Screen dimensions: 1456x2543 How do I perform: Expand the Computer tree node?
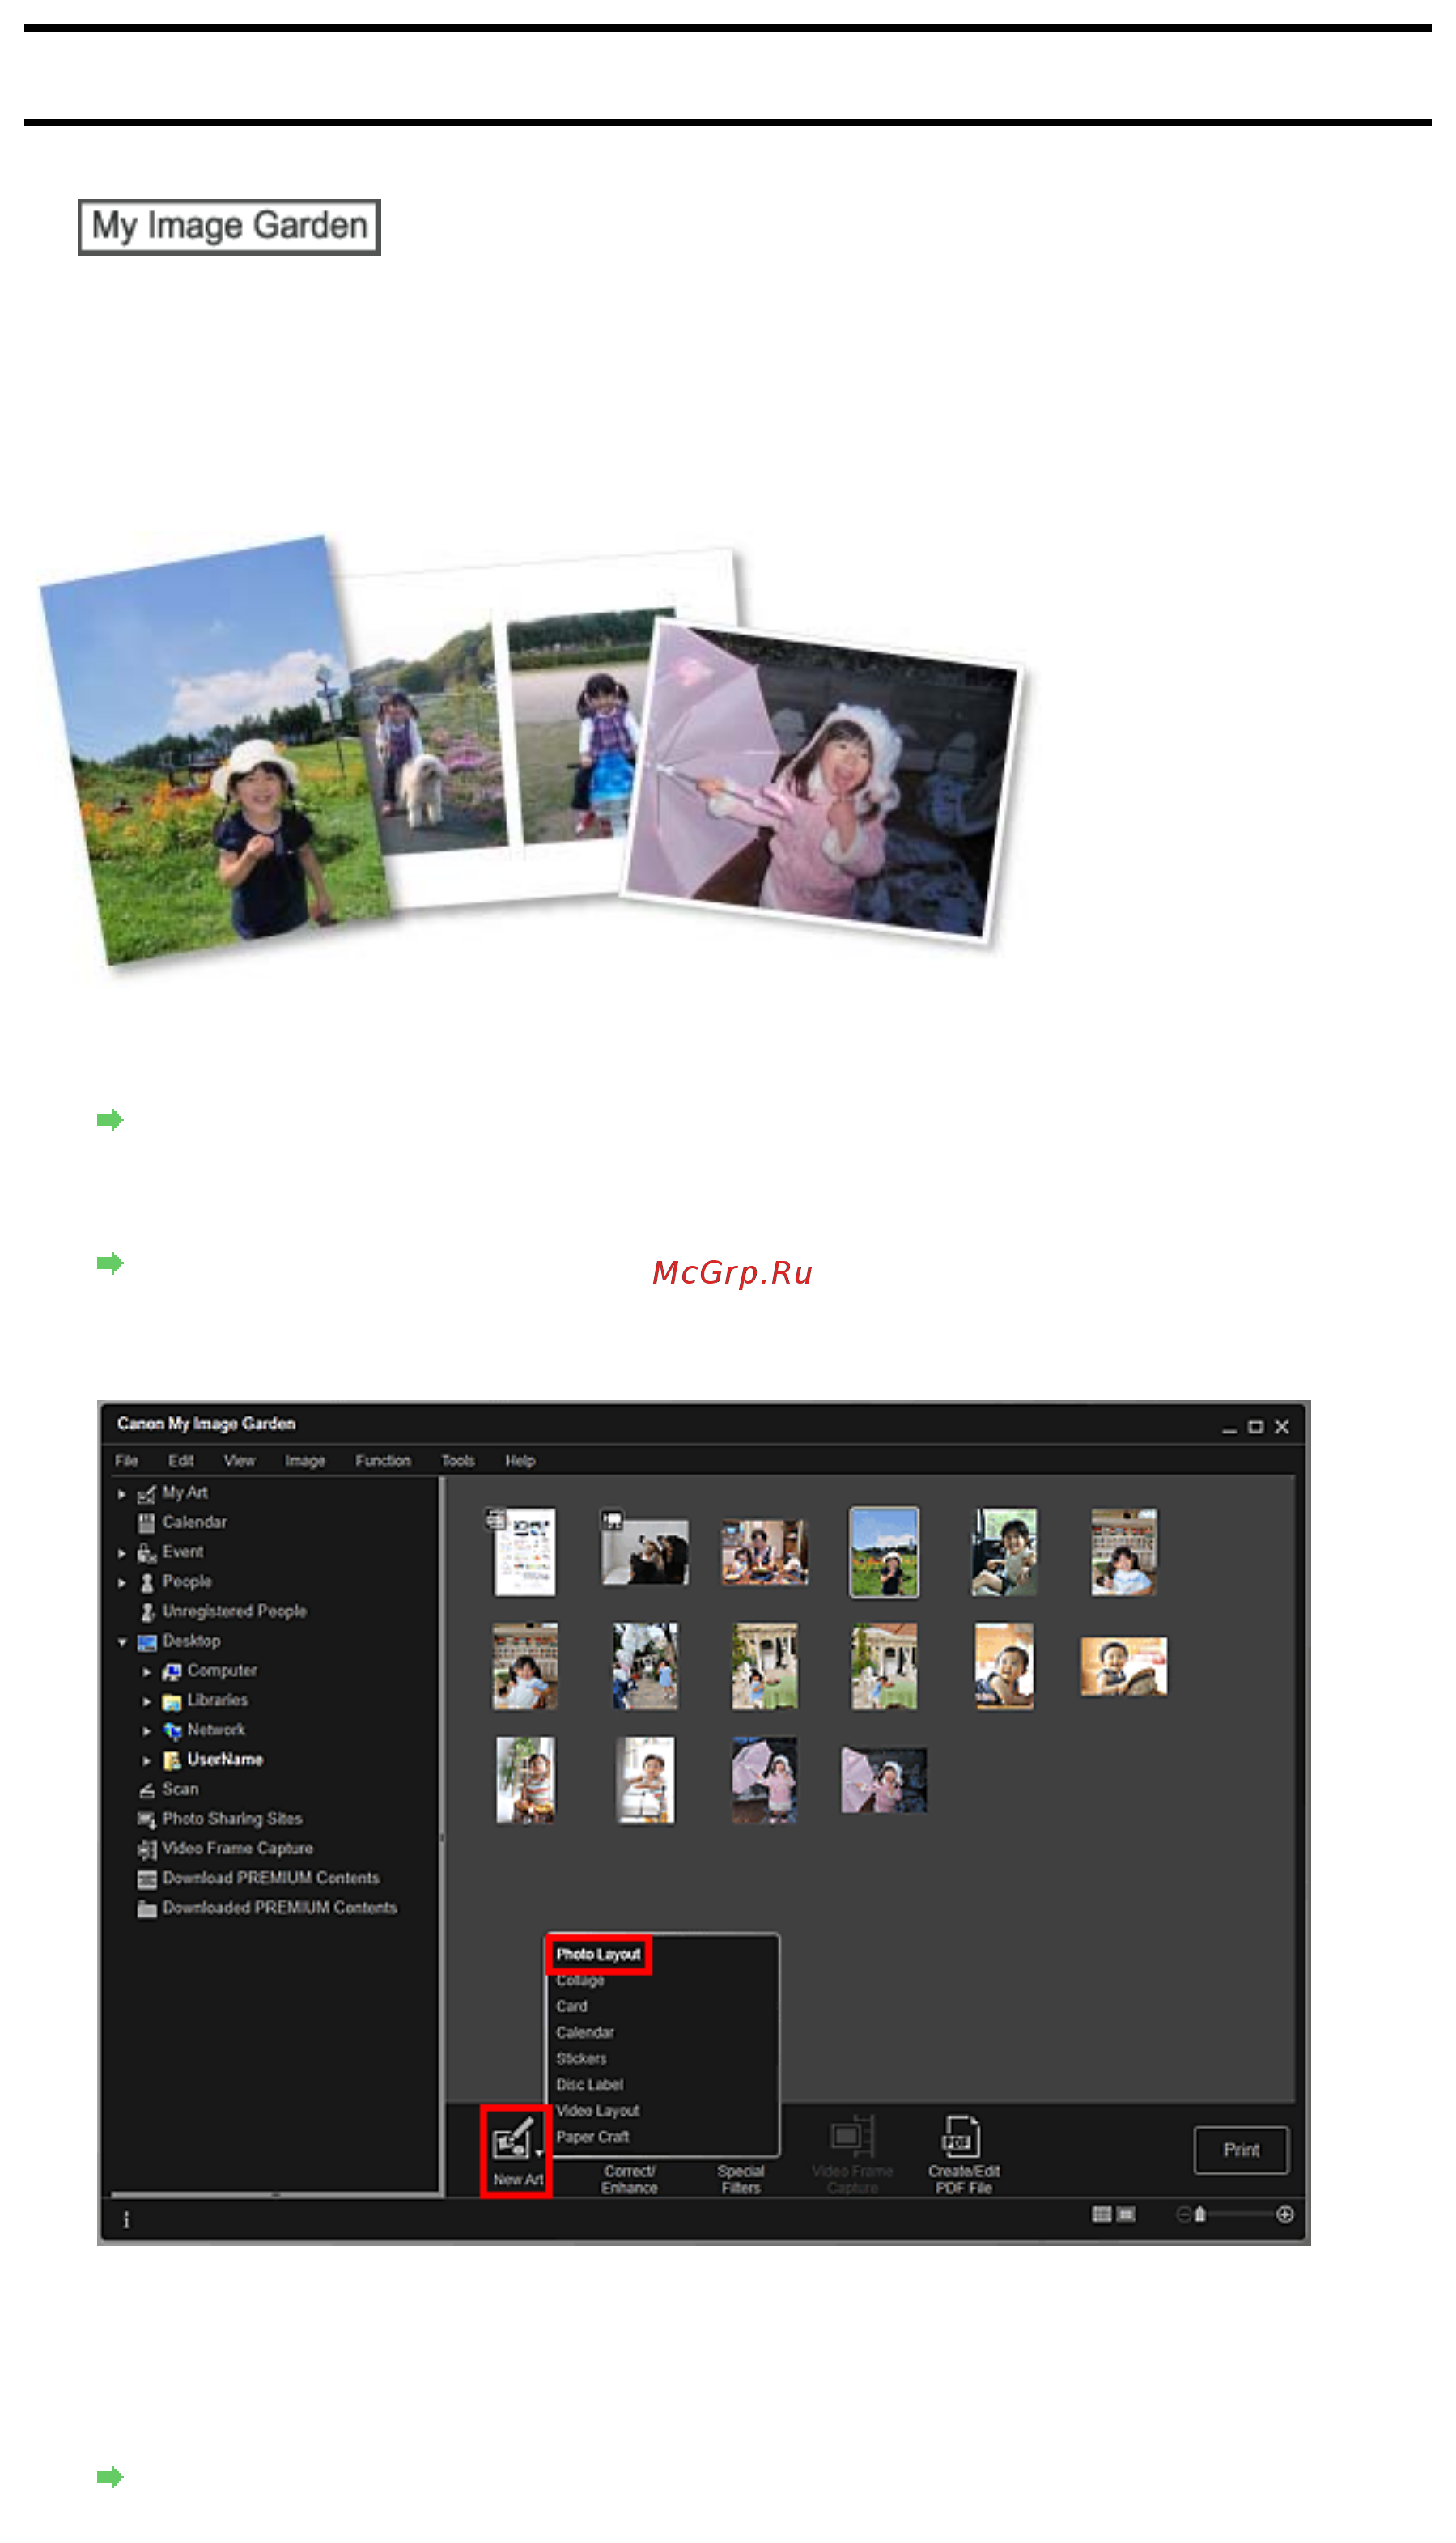point(147,1672)
